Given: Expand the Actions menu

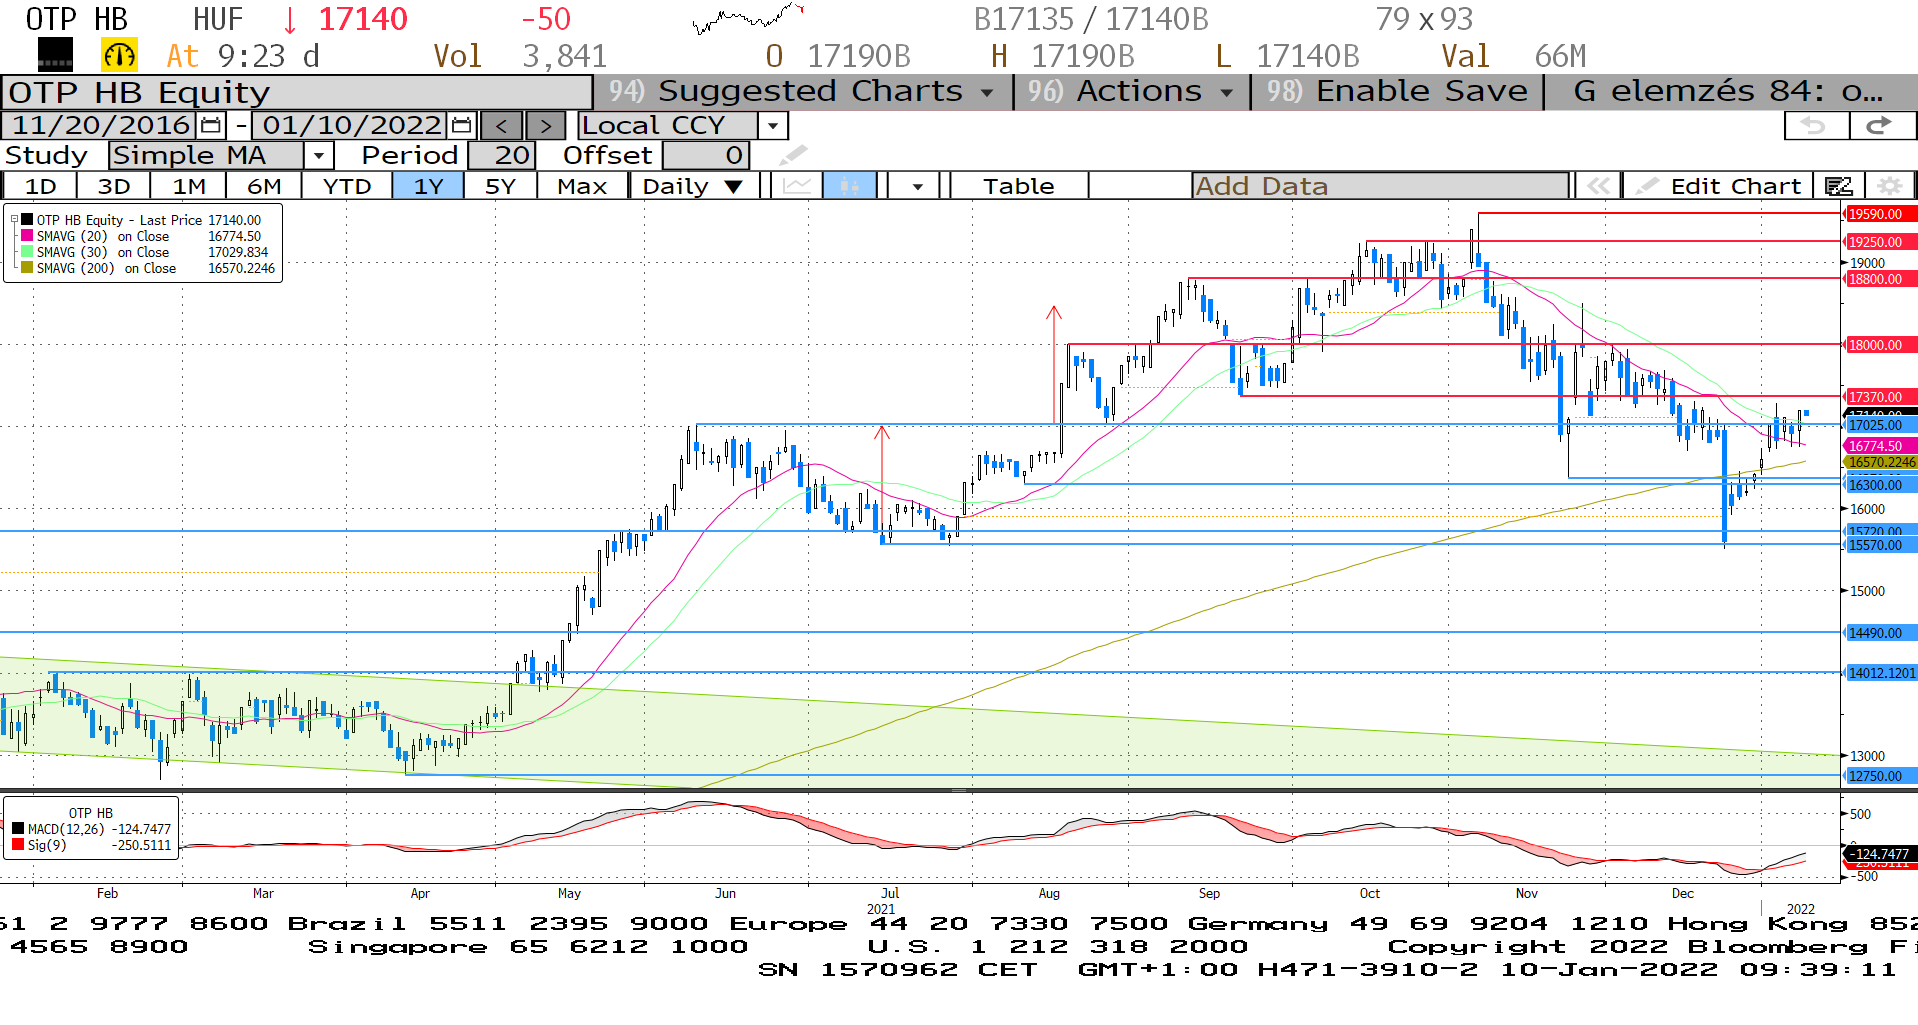Looking at the screenshot, I should pyautogui.click(x=1131, y=91).
